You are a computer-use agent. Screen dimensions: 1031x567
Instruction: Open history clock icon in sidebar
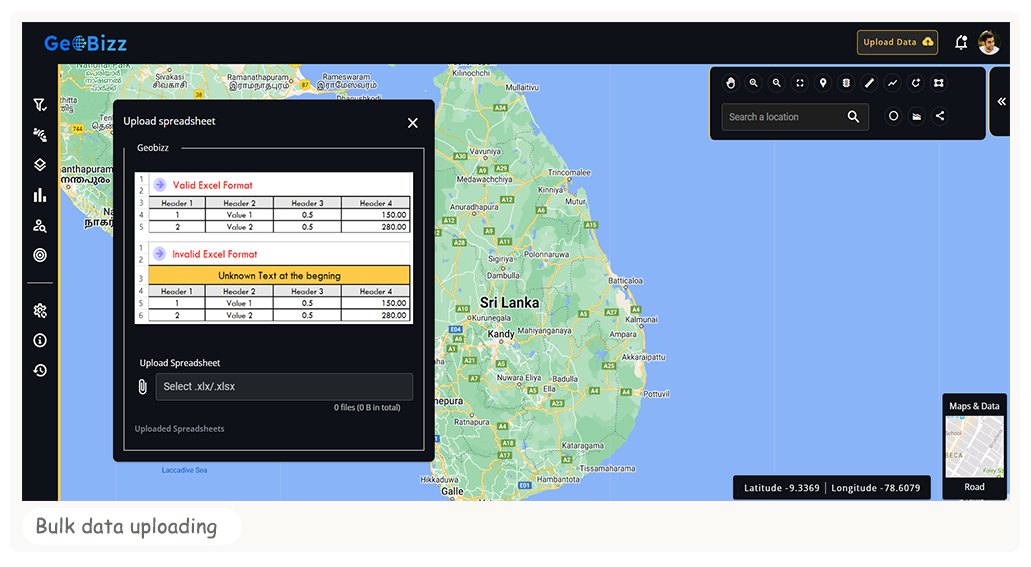pyautogui.click(x=40, y=370)
